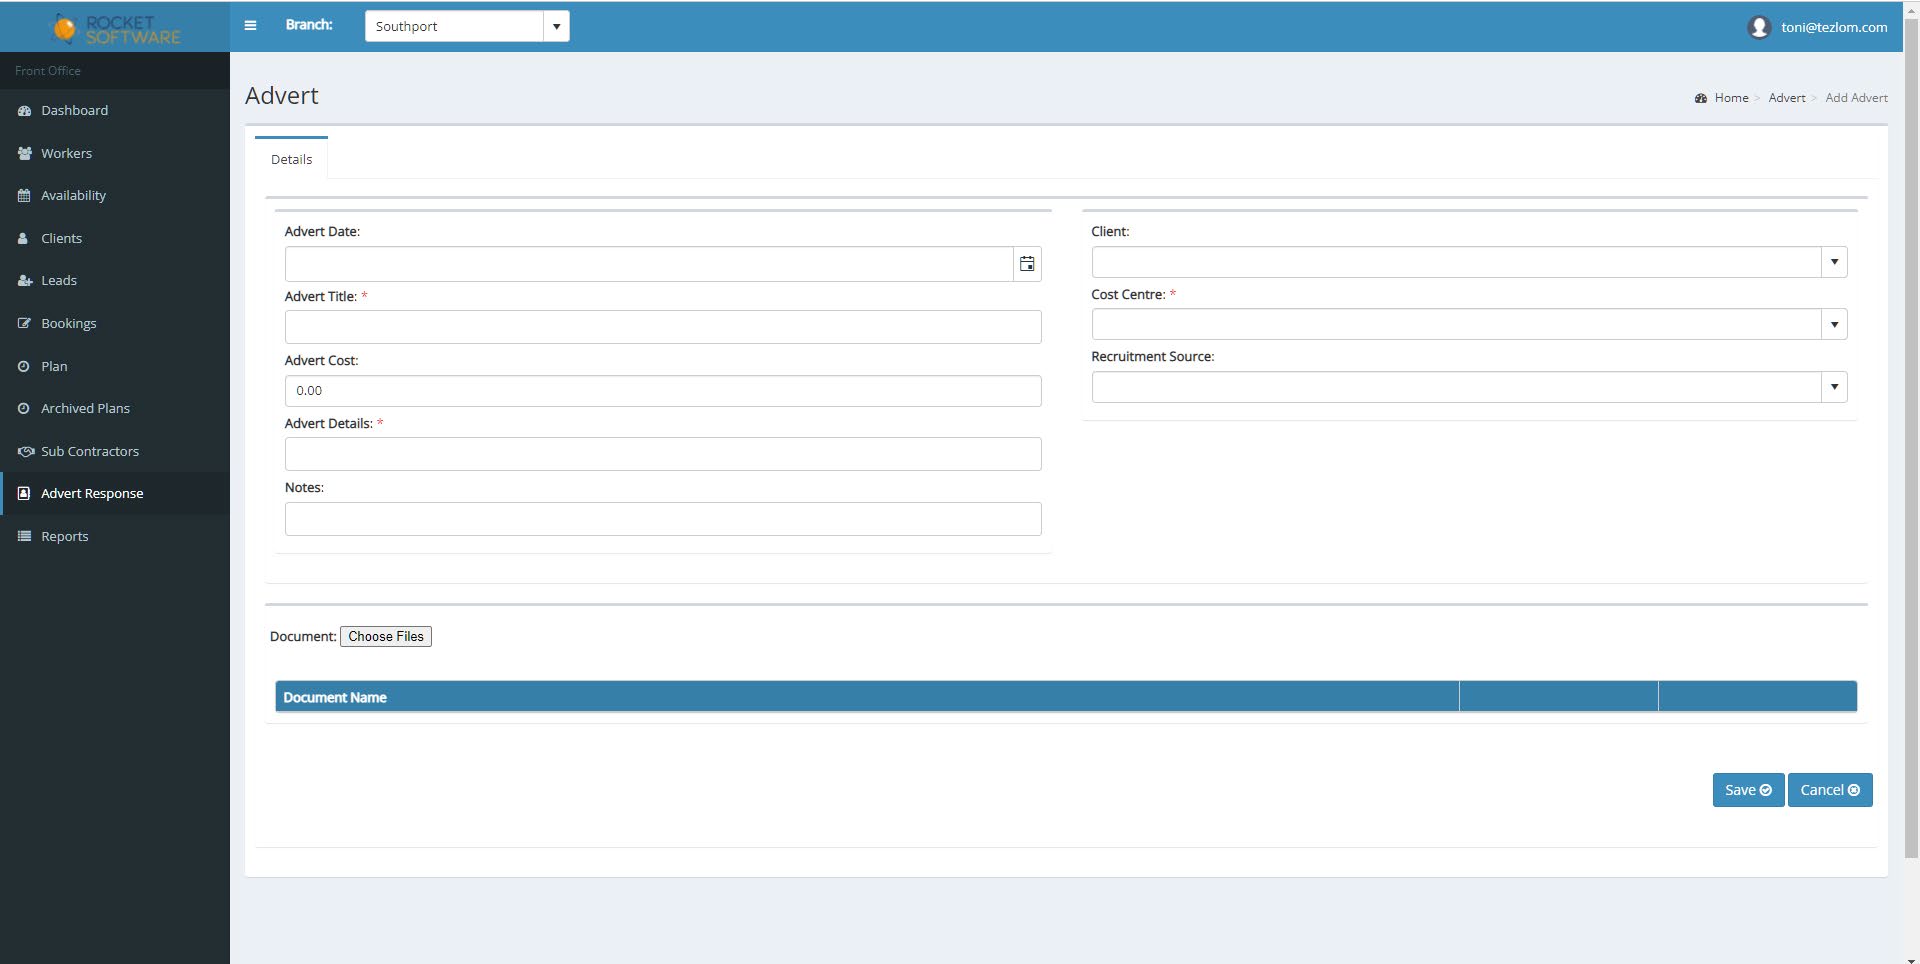The image size is (1920, 964).
Task: Click Choose Files for document upload
Action: point(386,637)
